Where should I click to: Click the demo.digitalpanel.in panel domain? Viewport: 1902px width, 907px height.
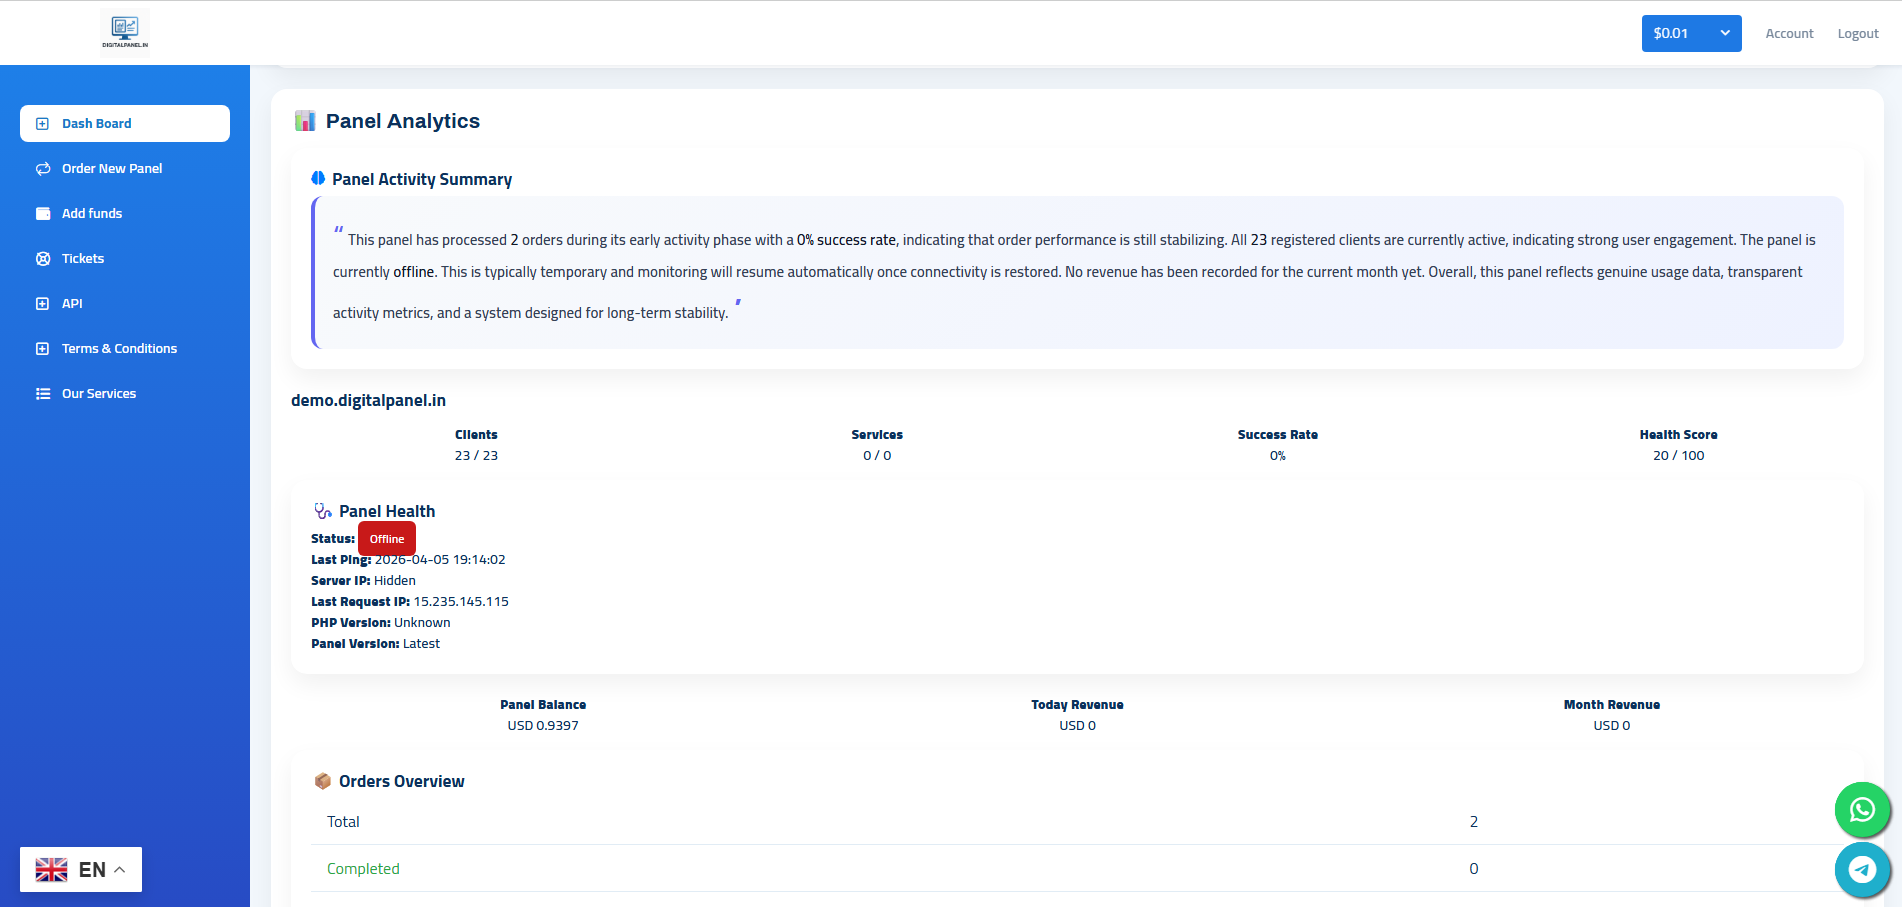tap(368, 400)
